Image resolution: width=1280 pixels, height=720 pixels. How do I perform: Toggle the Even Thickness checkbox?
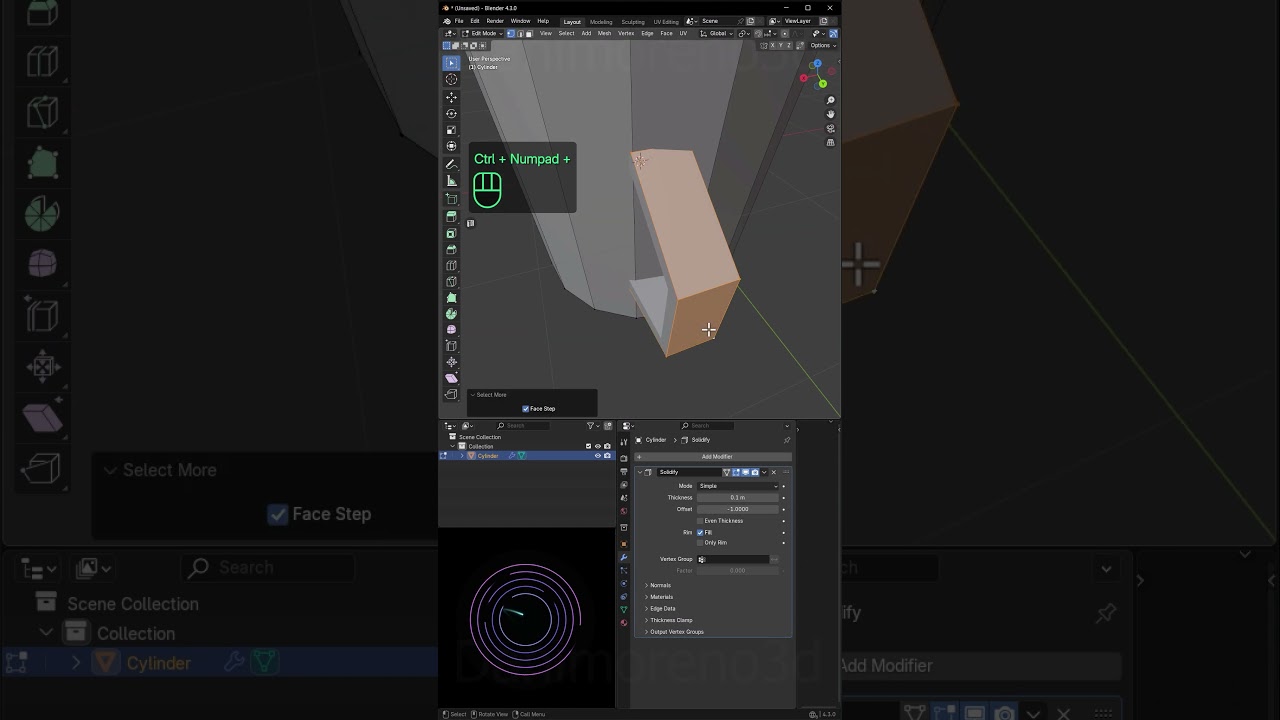pyautogui.click(x=700, y=521)
